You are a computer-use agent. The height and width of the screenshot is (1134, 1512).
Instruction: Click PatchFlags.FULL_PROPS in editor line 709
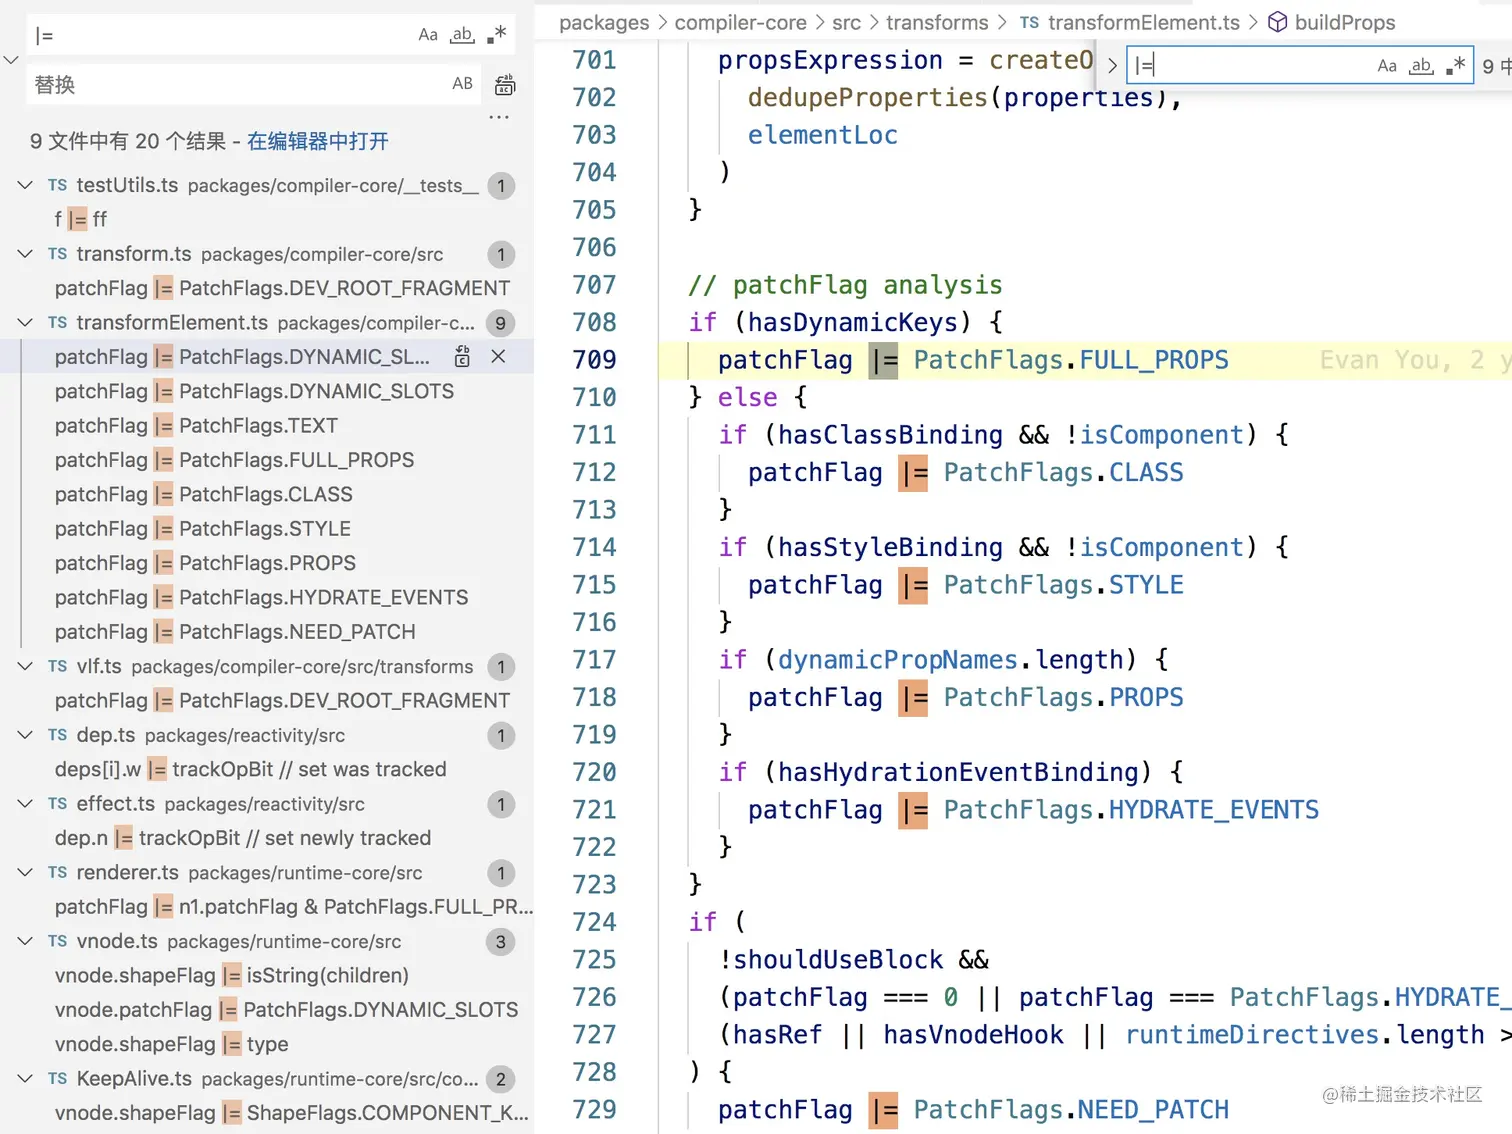1071,360
